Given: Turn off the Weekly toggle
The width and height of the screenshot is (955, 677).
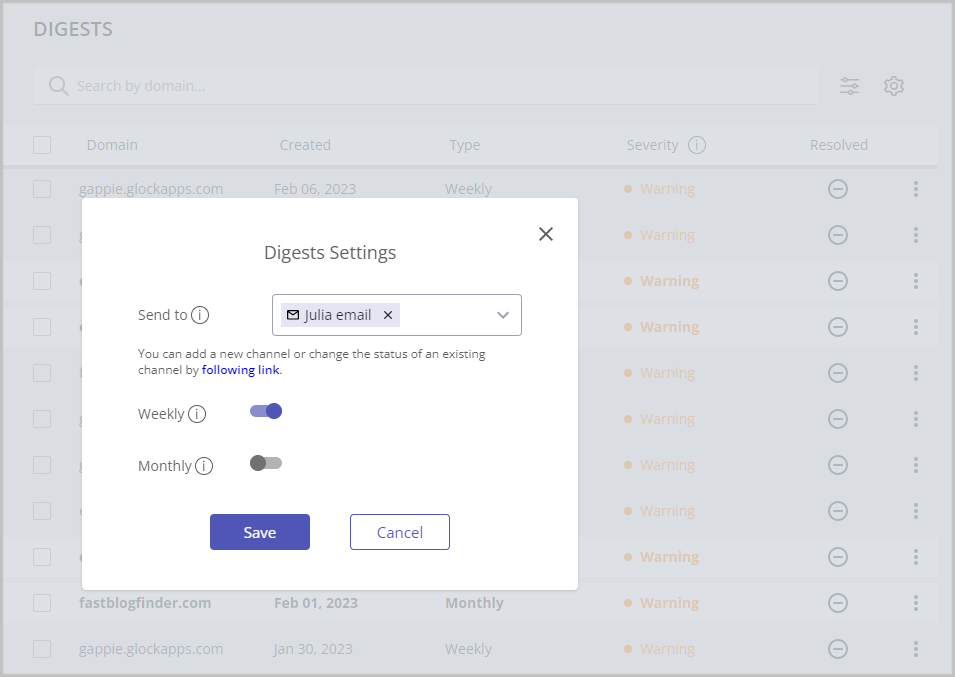Looking at the screenshot, I should [x=266, y=411].
